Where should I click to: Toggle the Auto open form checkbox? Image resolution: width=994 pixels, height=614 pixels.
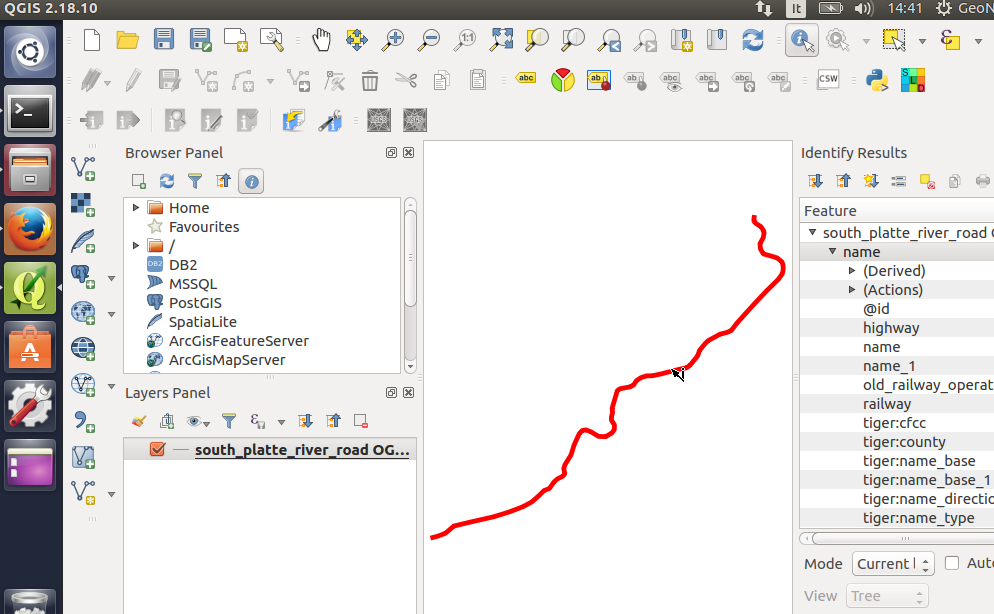coord(952,563)
